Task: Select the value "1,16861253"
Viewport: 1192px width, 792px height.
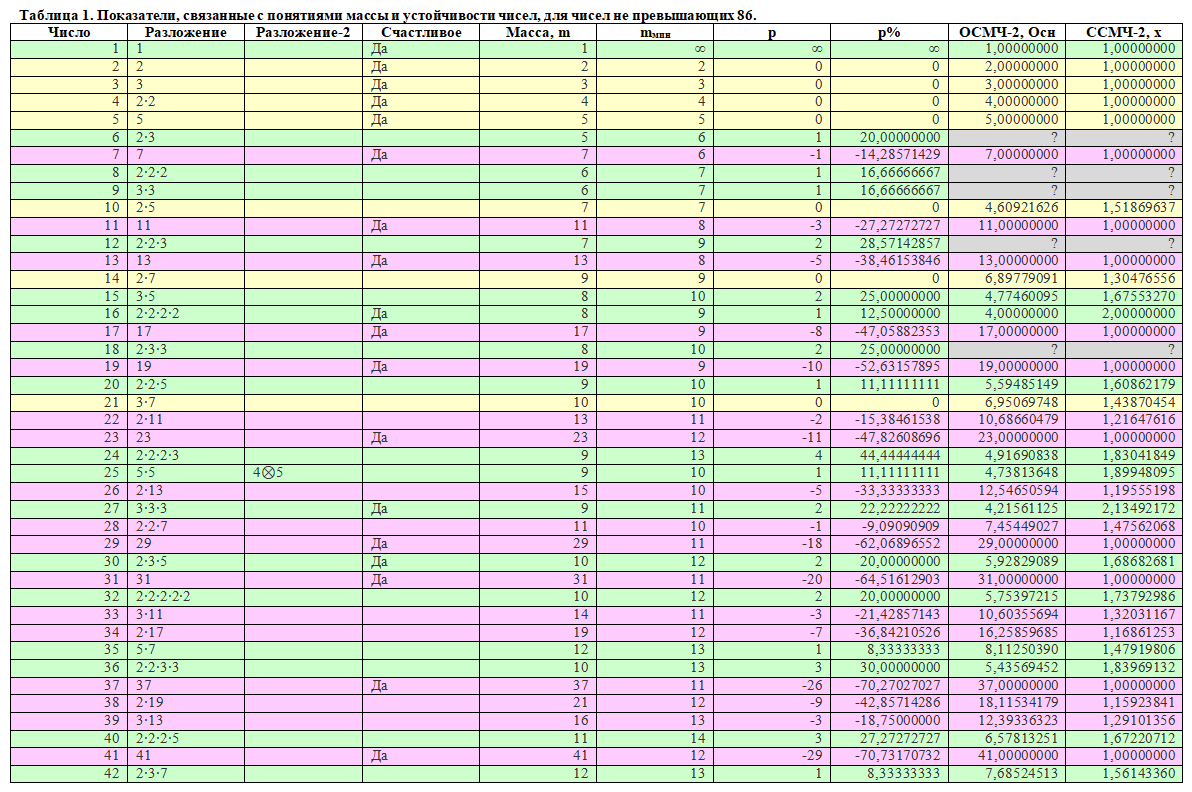Action: point(1139,632)
